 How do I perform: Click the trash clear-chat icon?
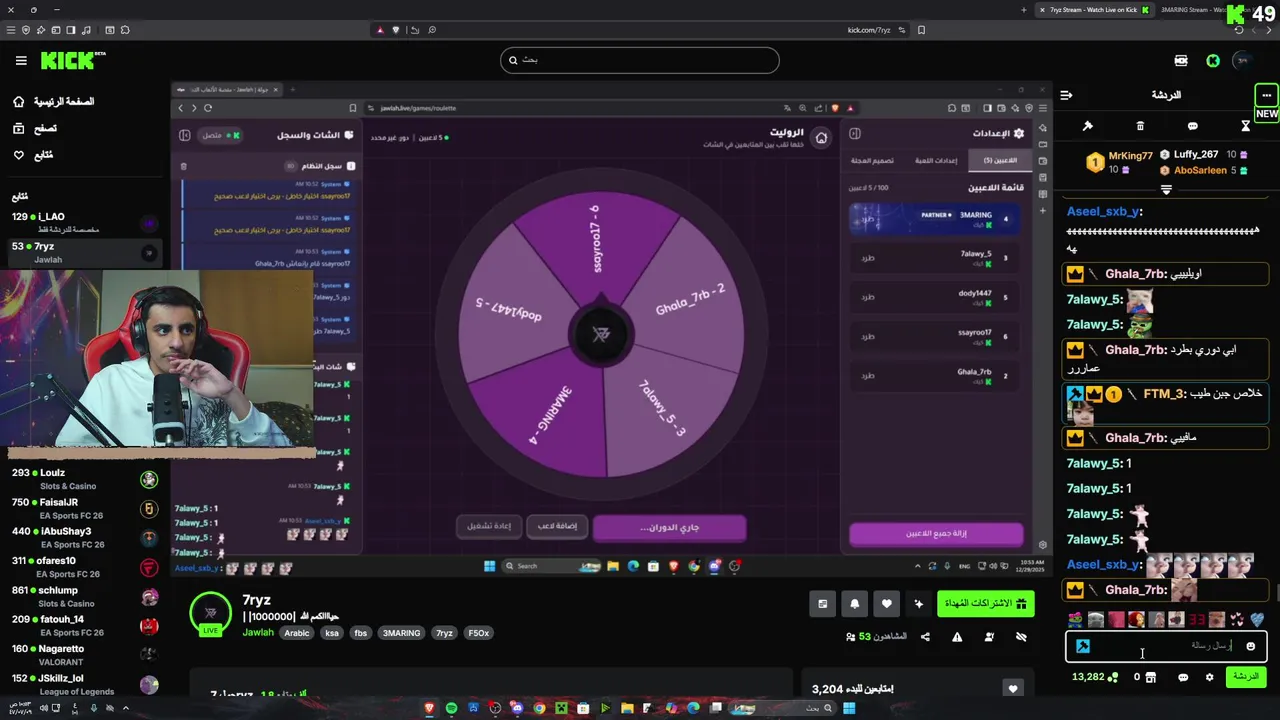(x=1140, y=126)
